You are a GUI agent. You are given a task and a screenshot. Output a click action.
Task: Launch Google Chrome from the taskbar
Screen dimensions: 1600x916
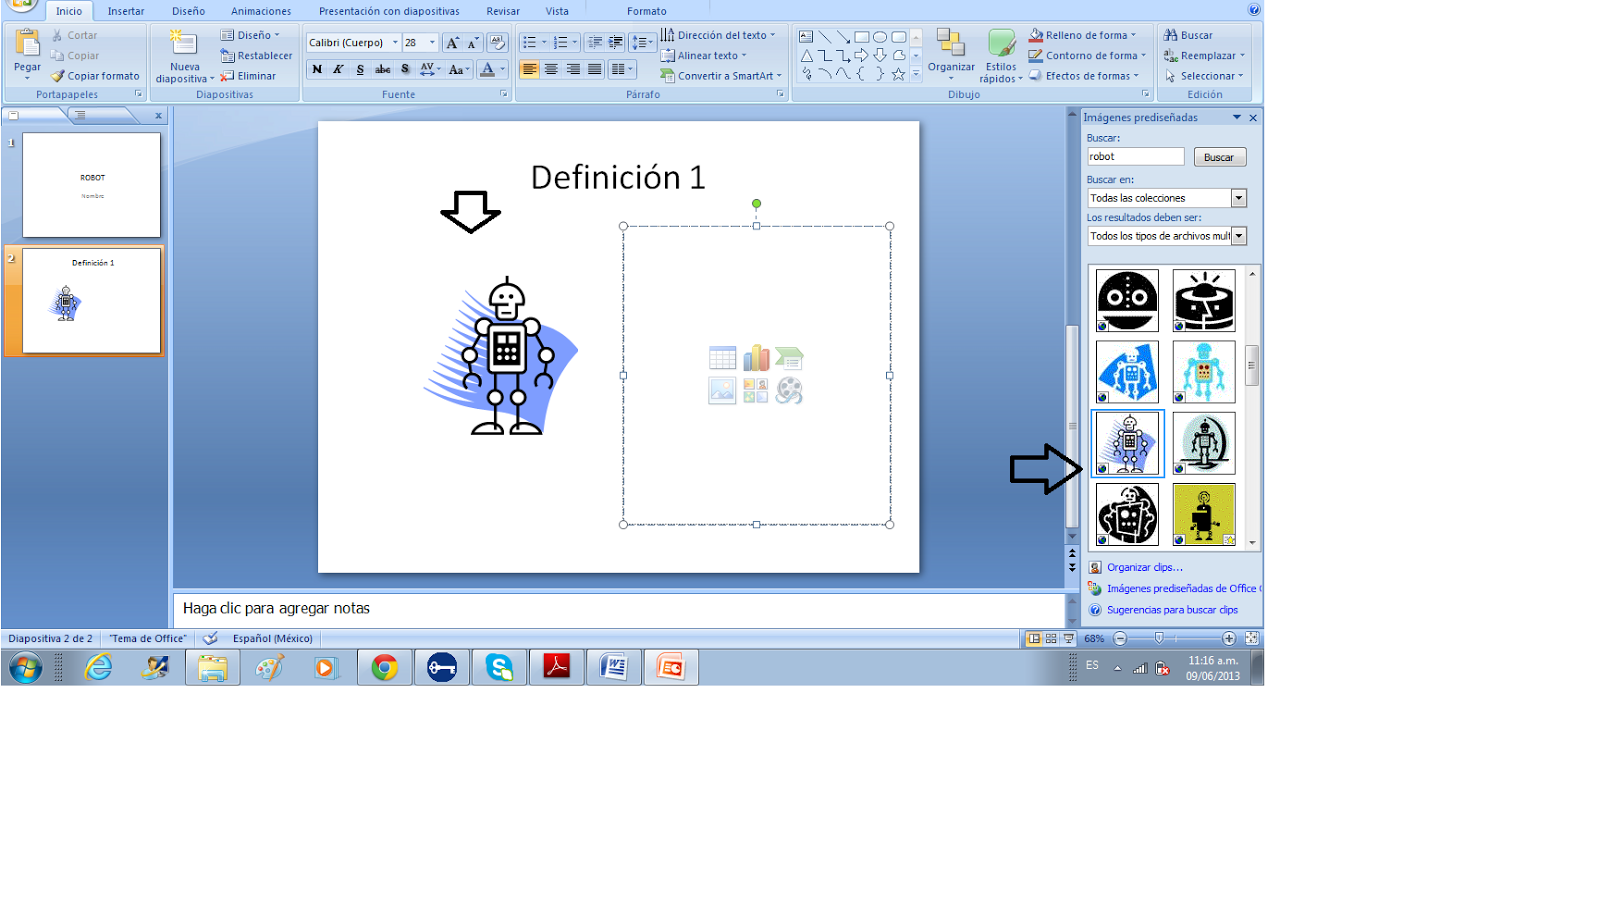[385, 667]
